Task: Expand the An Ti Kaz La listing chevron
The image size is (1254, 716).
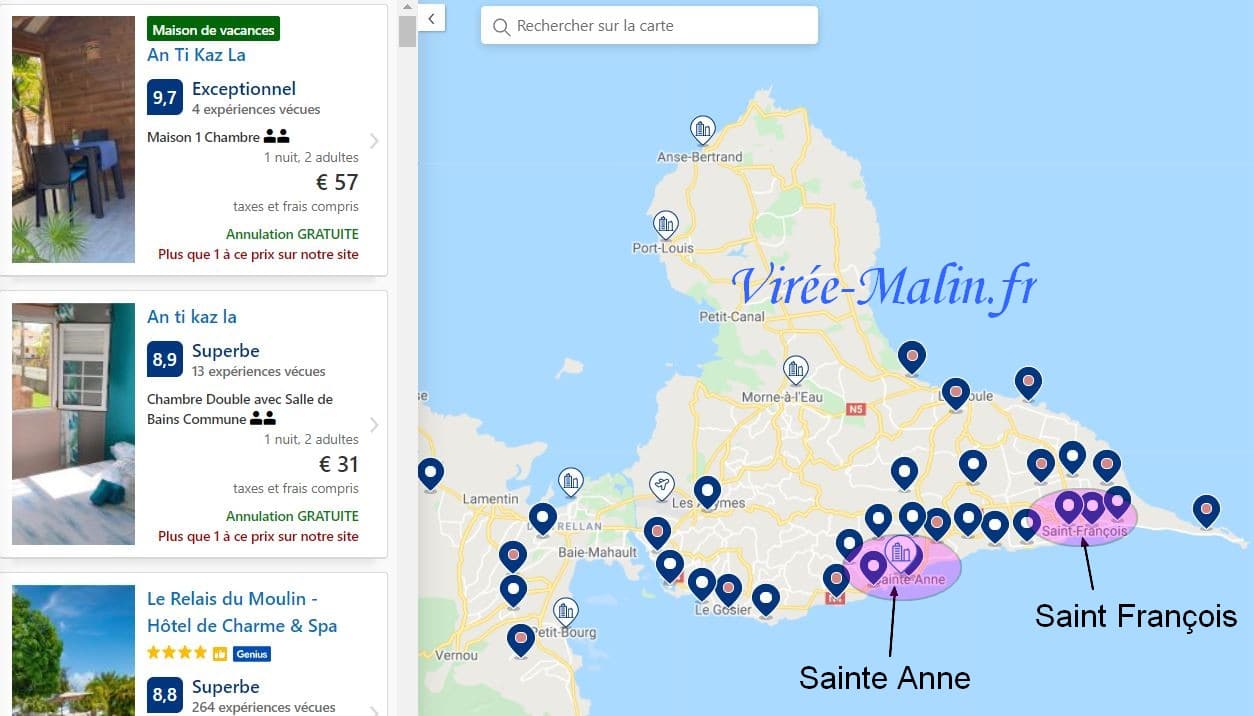Action: (x=374, y=141)
